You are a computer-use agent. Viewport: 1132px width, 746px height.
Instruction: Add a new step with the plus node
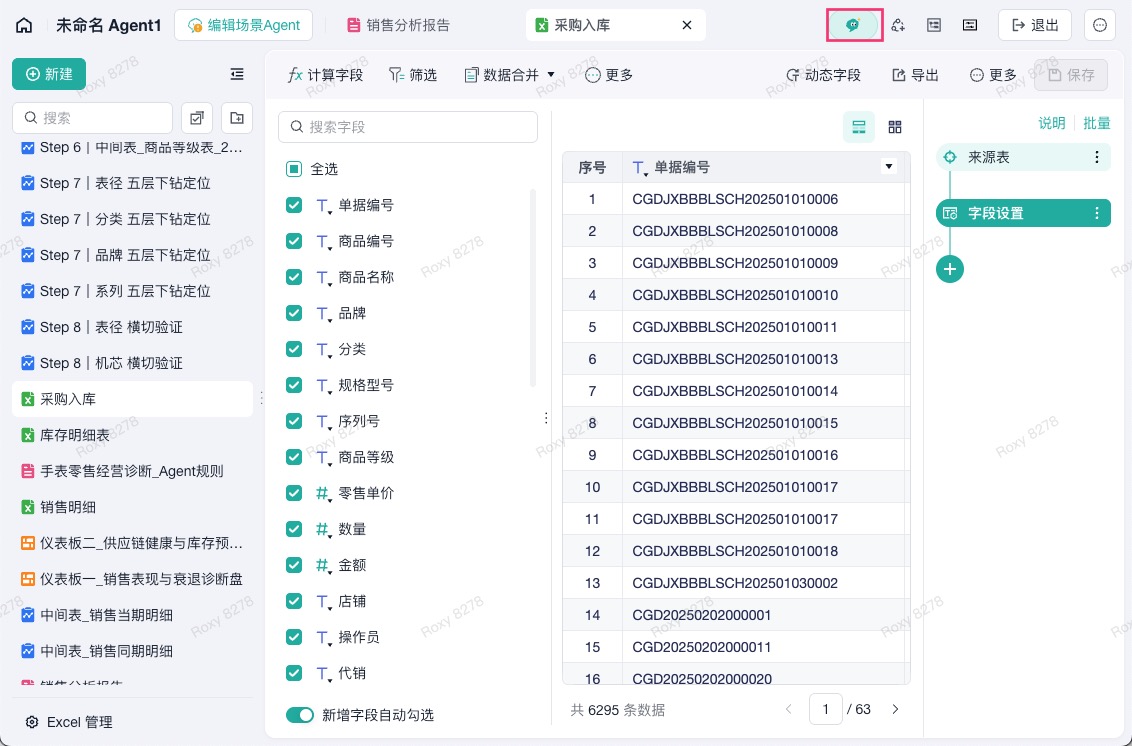(949, 269)
